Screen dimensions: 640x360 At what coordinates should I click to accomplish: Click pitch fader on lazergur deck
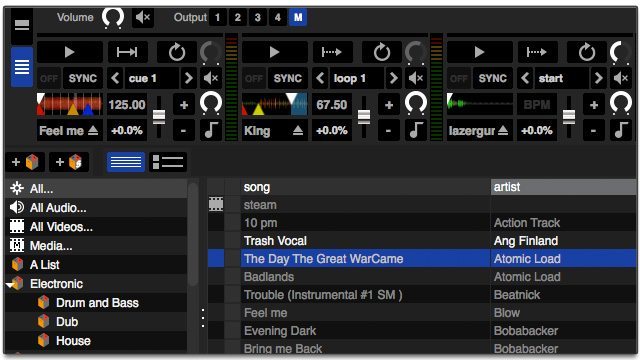pos(569,117)
